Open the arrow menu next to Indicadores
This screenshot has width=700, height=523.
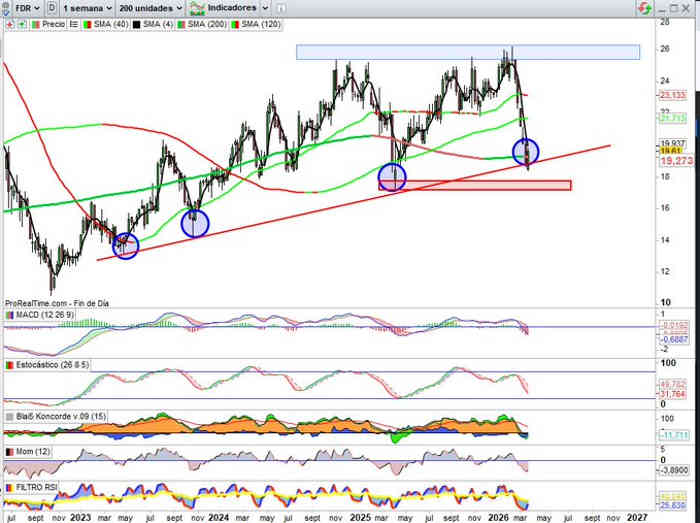coord(262,7)
